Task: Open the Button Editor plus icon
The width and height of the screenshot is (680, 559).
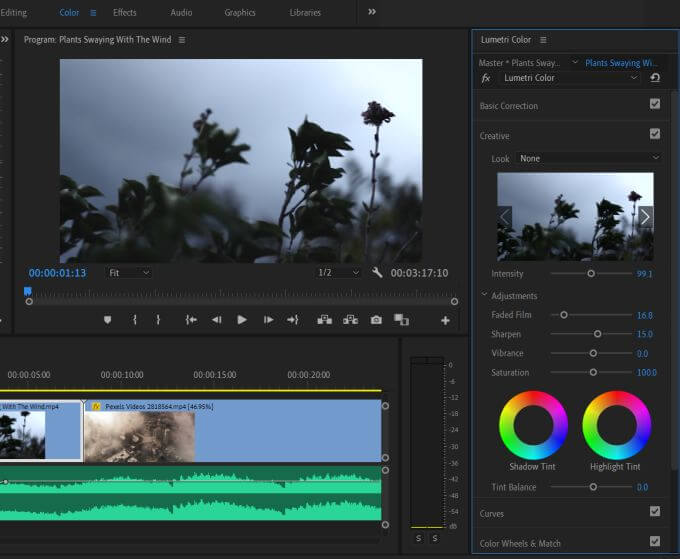Action: [445, 320]
